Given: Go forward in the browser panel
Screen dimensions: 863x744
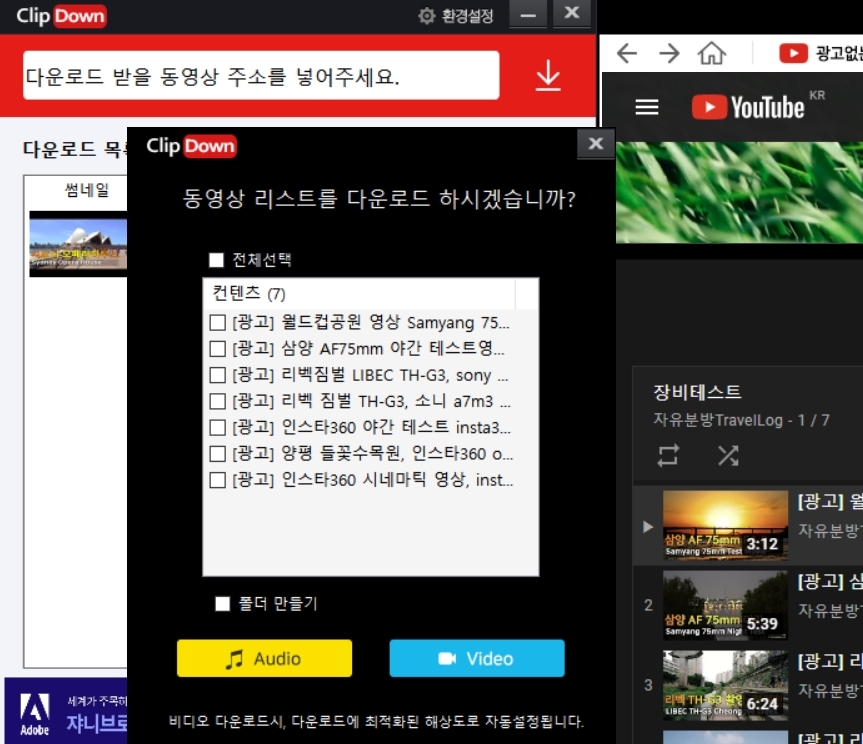Looking at the screenshot, I should pyautogui.click(x=669, y=53).
